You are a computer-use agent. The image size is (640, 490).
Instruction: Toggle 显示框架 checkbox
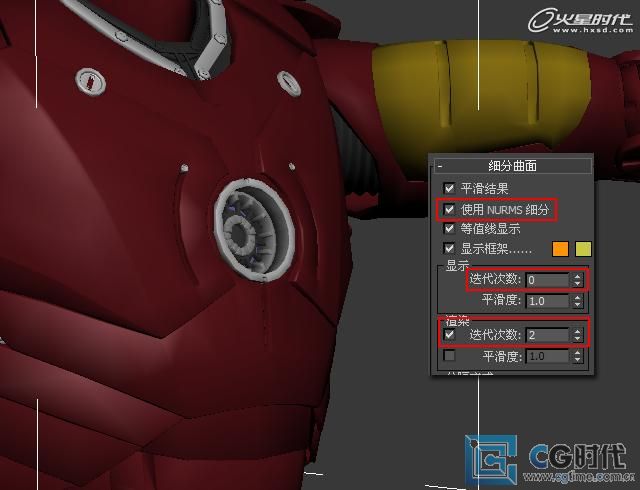(449, 248)
